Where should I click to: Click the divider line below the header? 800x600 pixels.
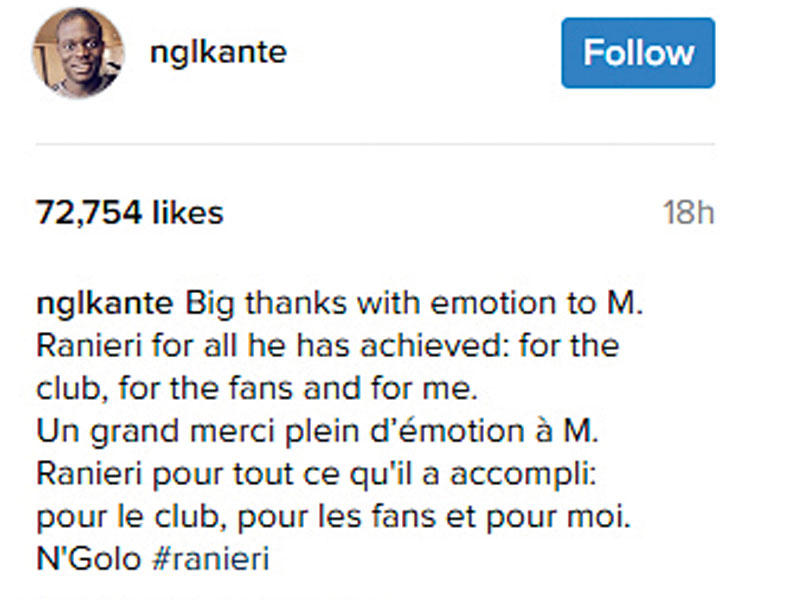pos(375,145)
